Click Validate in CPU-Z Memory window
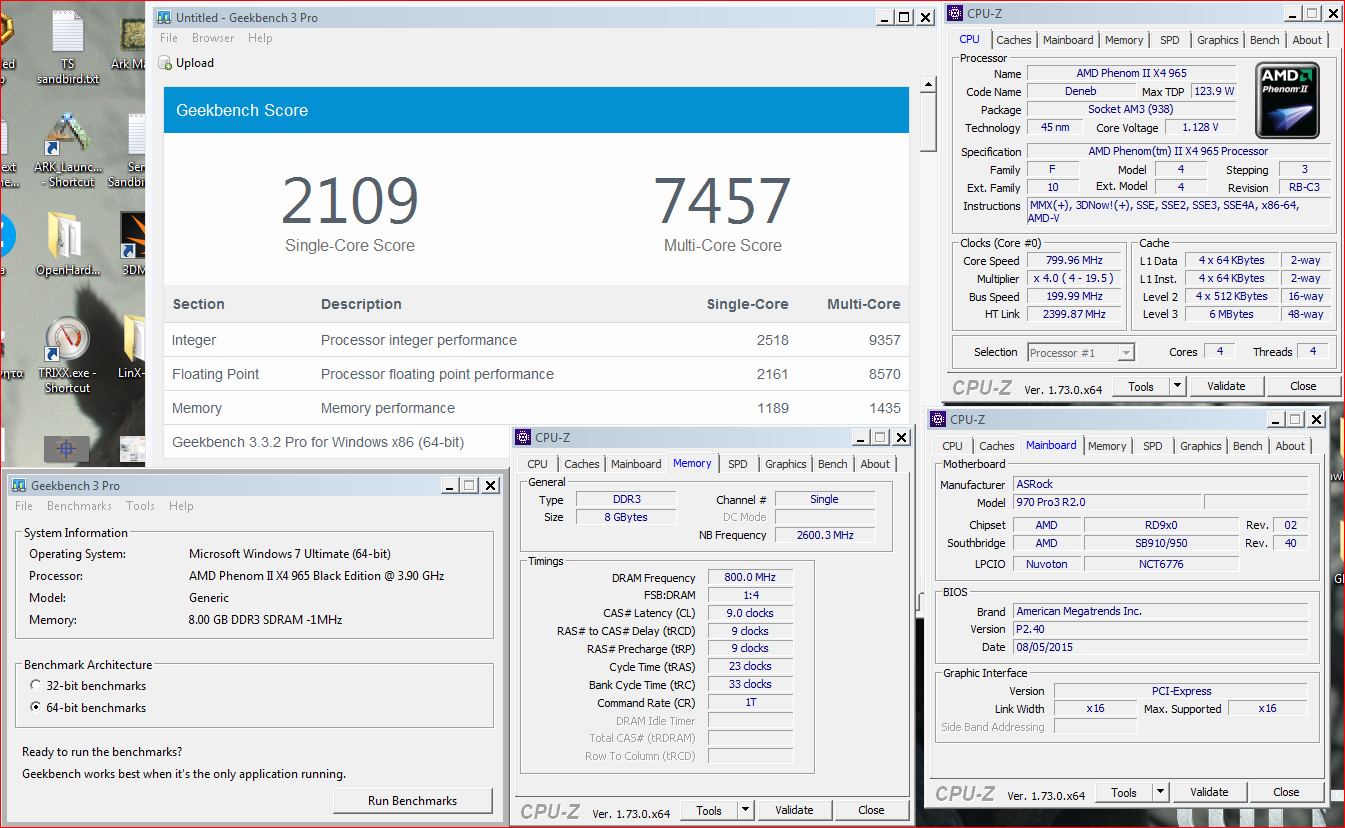Screen dimensions: 1345x828 pyautogui.click(x=794, y=810)
